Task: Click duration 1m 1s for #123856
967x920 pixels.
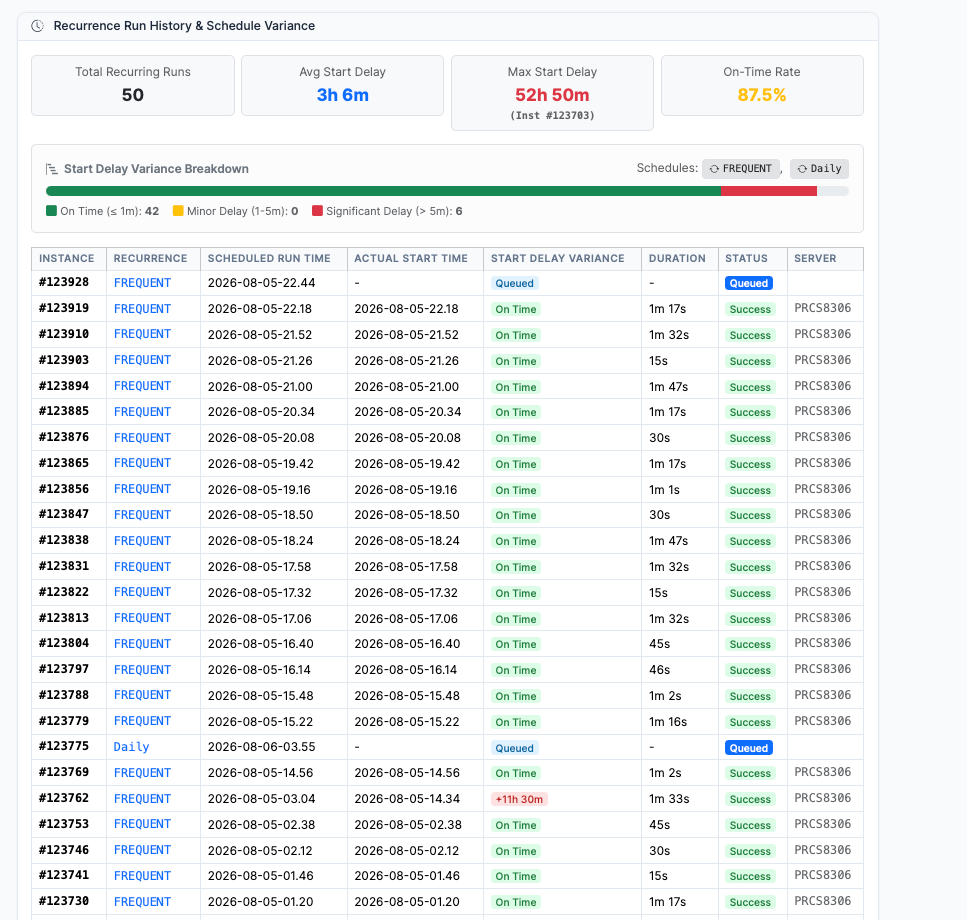Action: (x=664, y=490)
